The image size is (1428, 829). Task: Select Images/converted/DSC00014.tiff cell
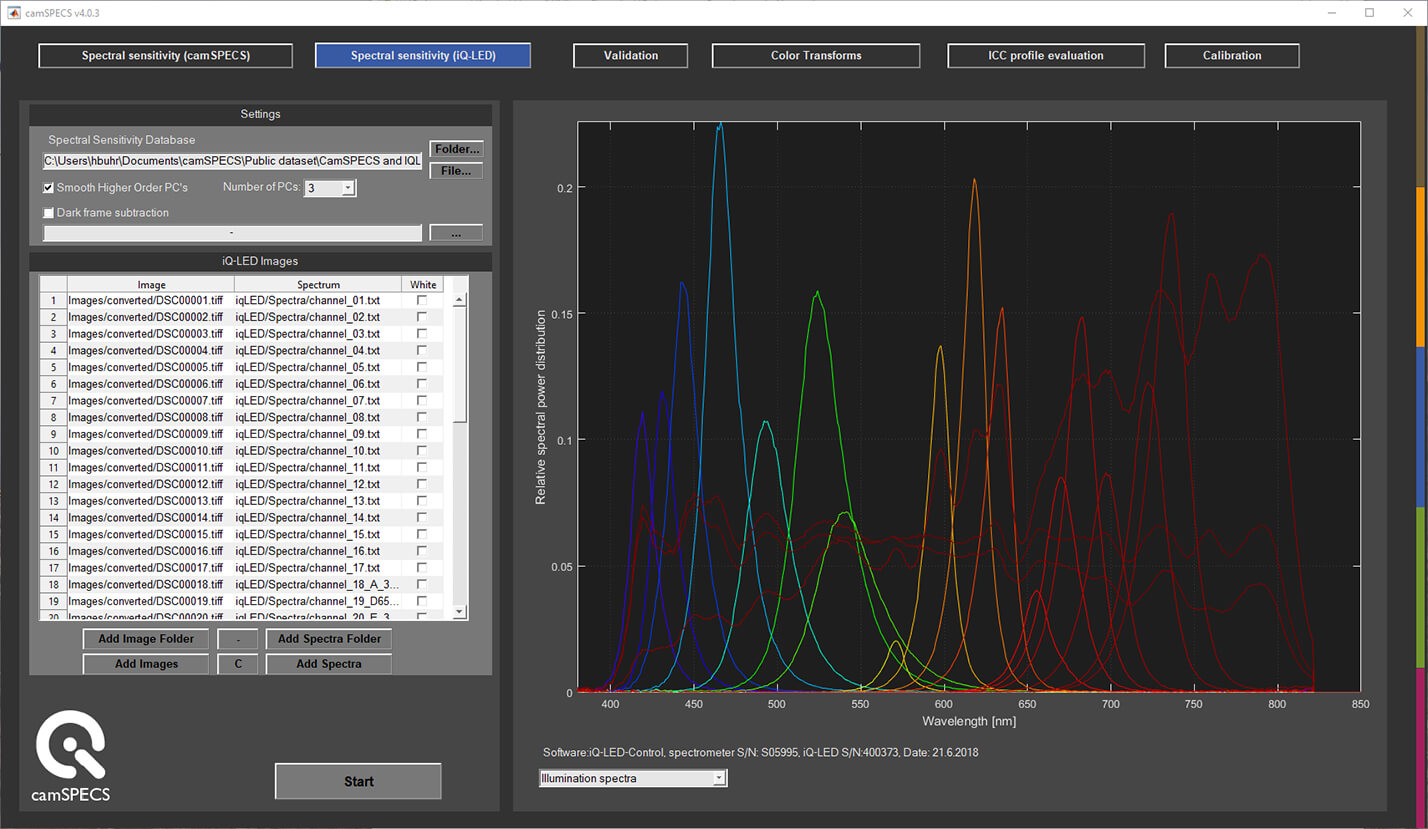click(151, 518)
